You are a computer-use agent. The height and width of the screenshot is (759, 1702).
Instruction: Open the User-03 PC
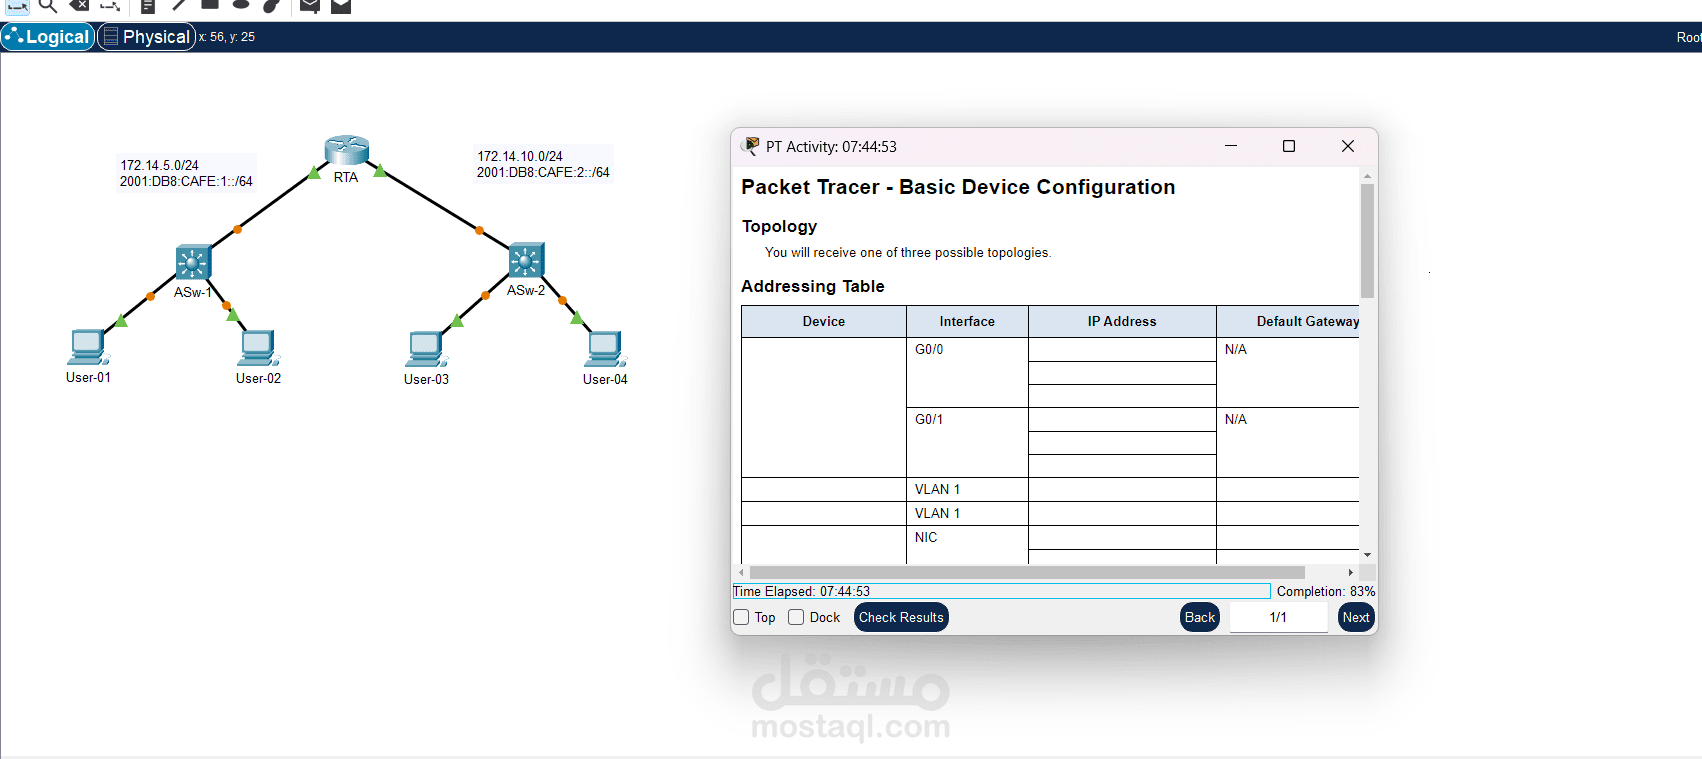click(x=426, y=349)
